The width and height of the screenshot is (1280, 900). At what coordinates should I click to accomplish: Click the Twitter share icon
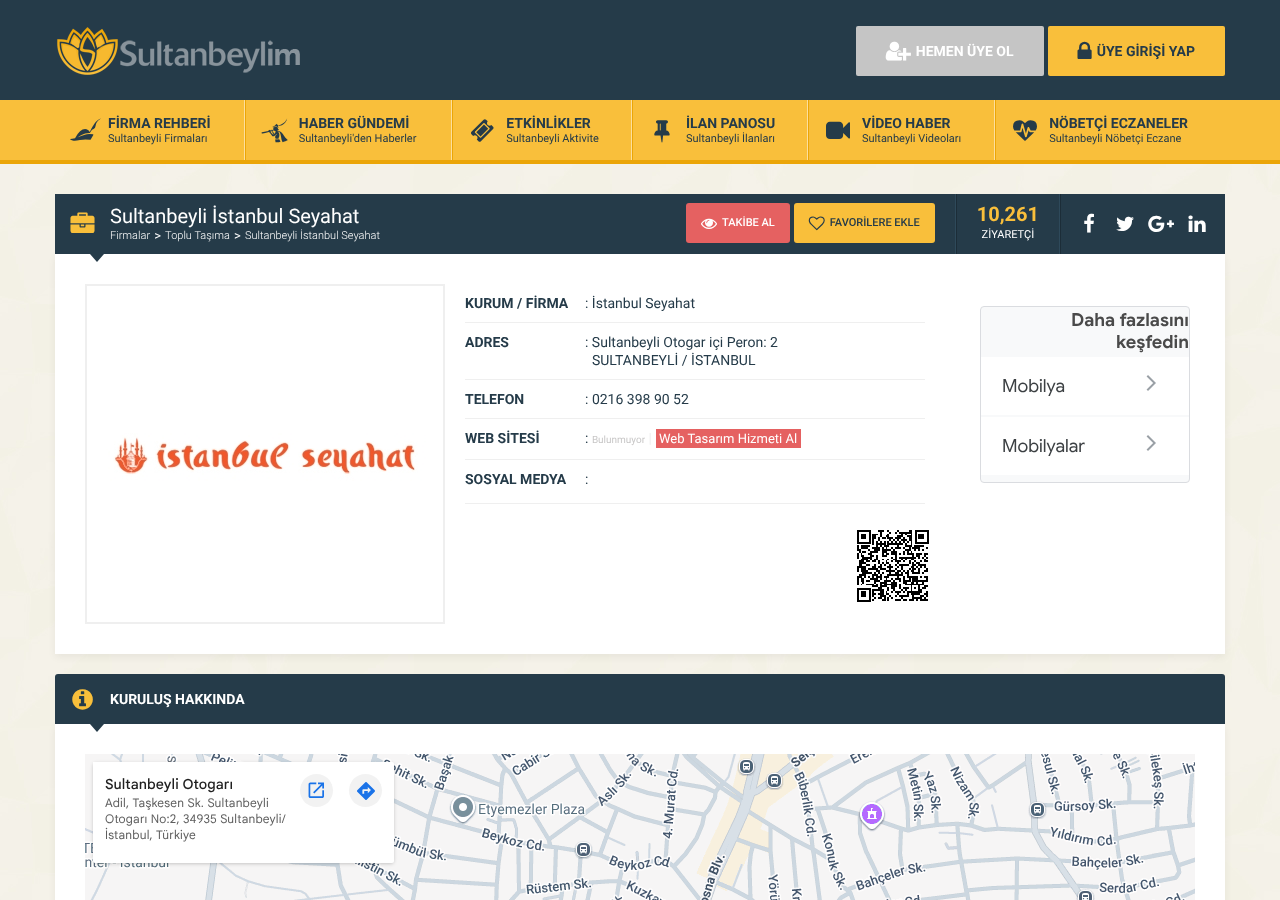(x=1125, y=224)
